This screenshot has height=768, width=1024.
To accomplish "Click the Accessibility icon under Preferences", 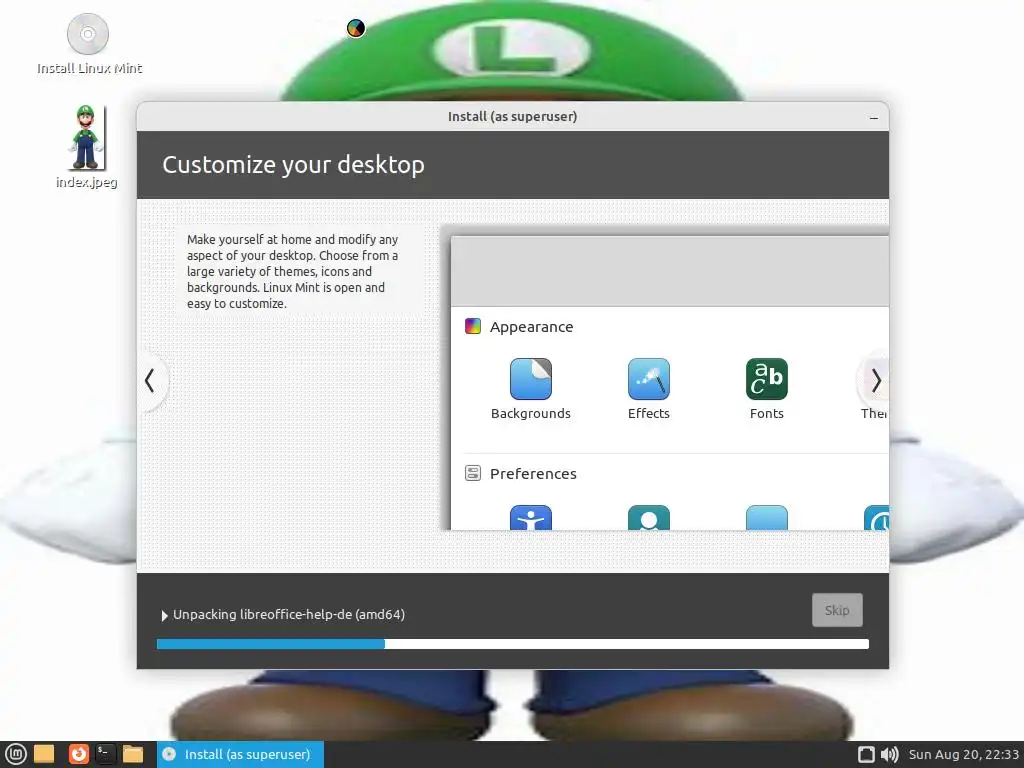I will pyautogui.click(x=530, y=517).
